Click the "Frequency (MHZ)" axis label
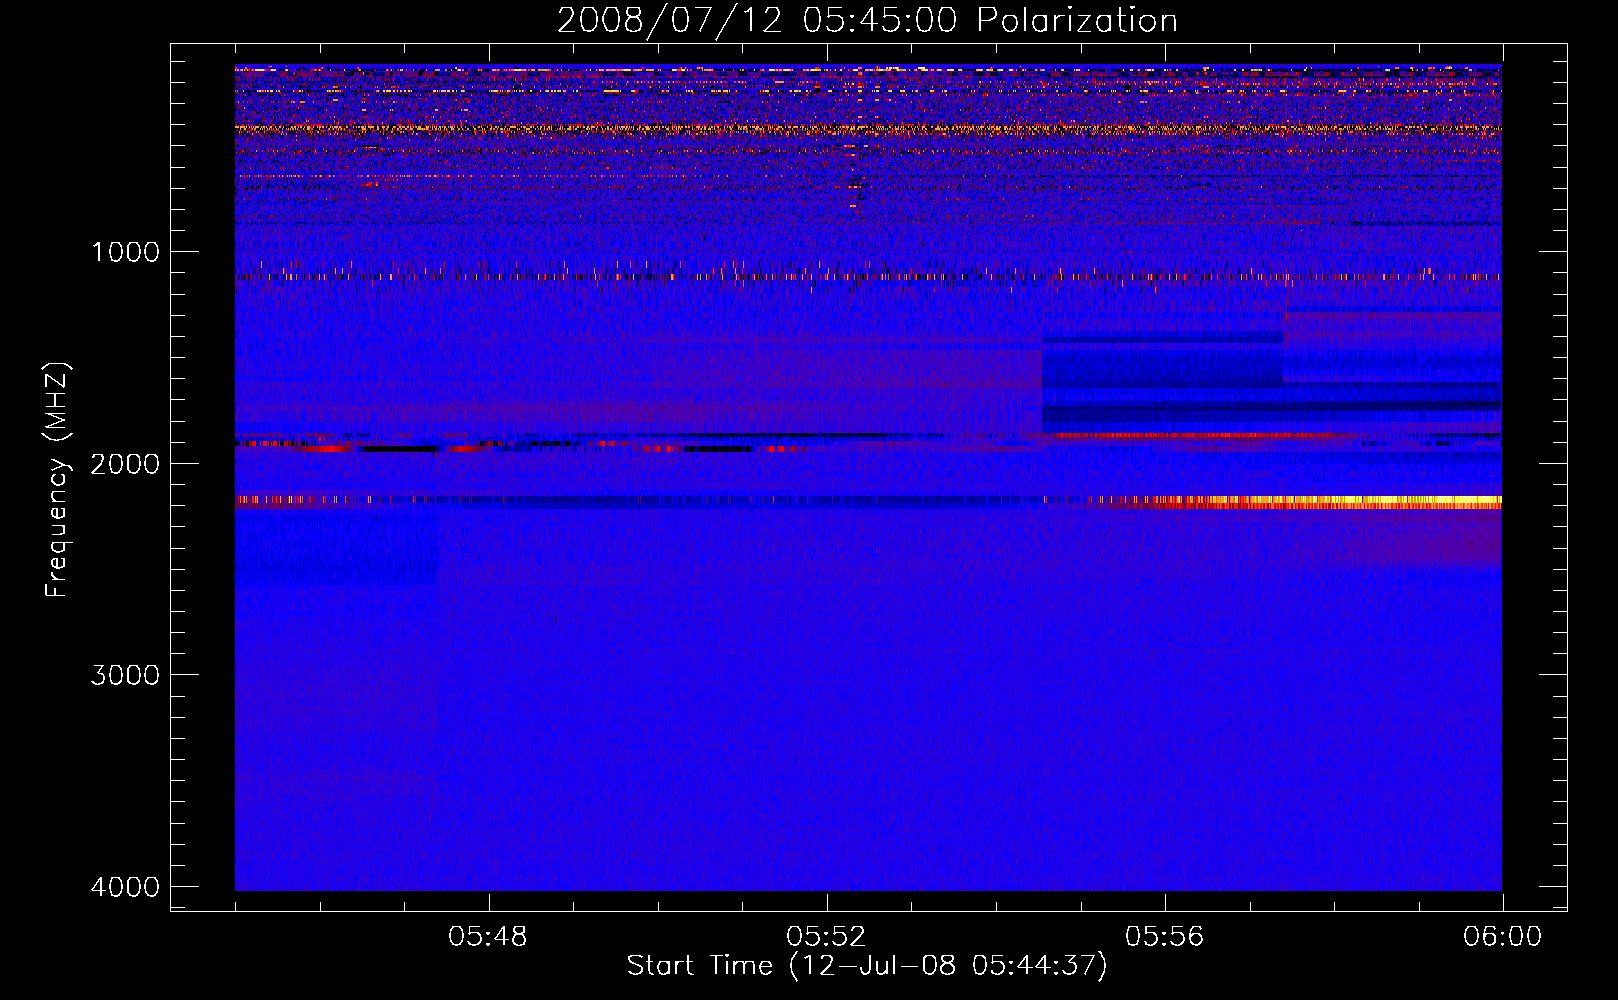 (57, 480)
